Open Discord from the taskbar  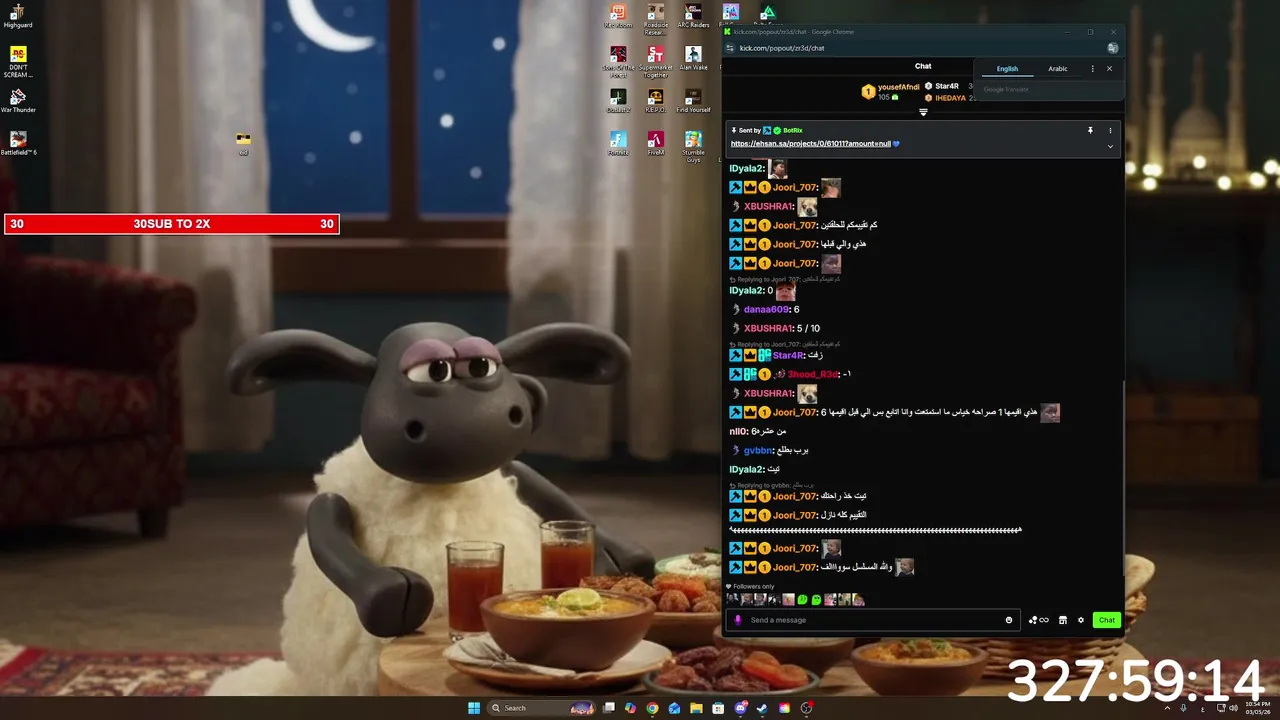(x=740, y=708)
